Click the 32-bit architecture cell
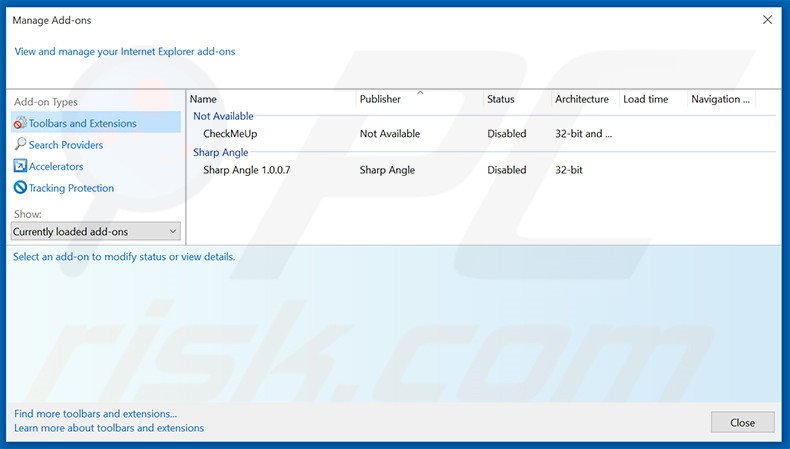The width and height of the screenshot is (790, 449). pyautogui.click(x=569, y=170)
